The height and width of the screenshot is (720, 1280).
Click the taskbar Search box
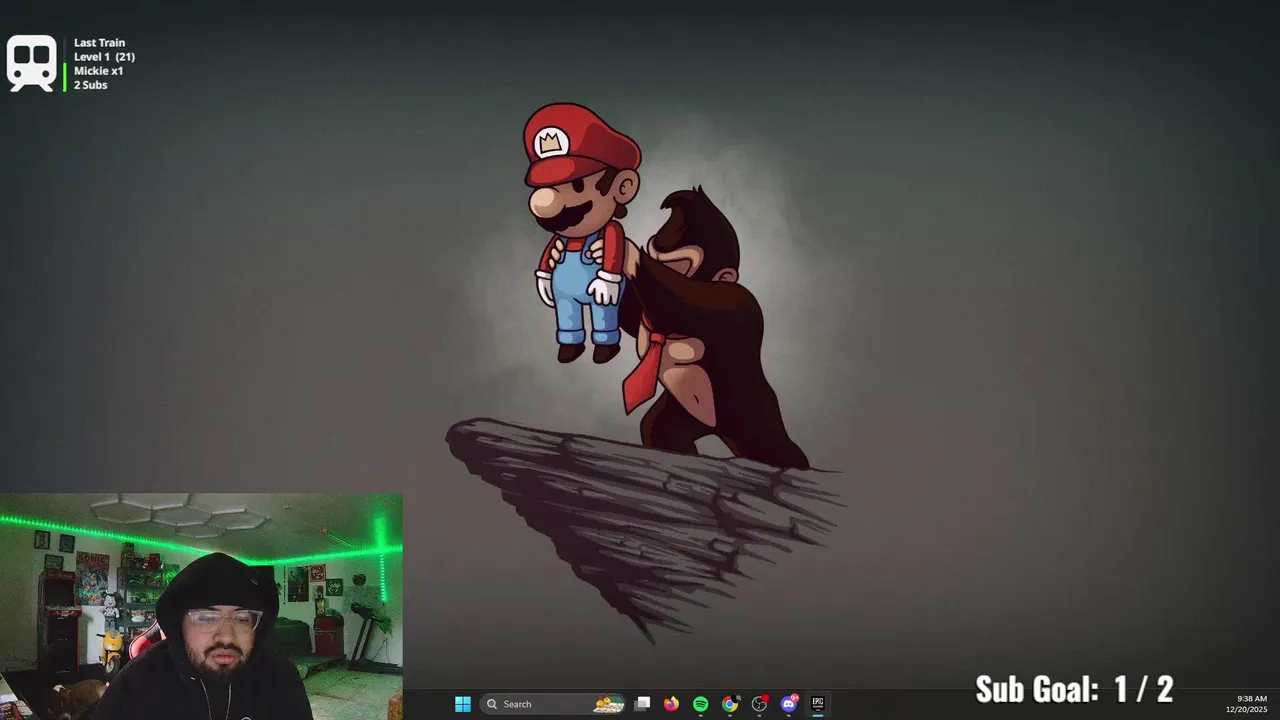(553, 704)
